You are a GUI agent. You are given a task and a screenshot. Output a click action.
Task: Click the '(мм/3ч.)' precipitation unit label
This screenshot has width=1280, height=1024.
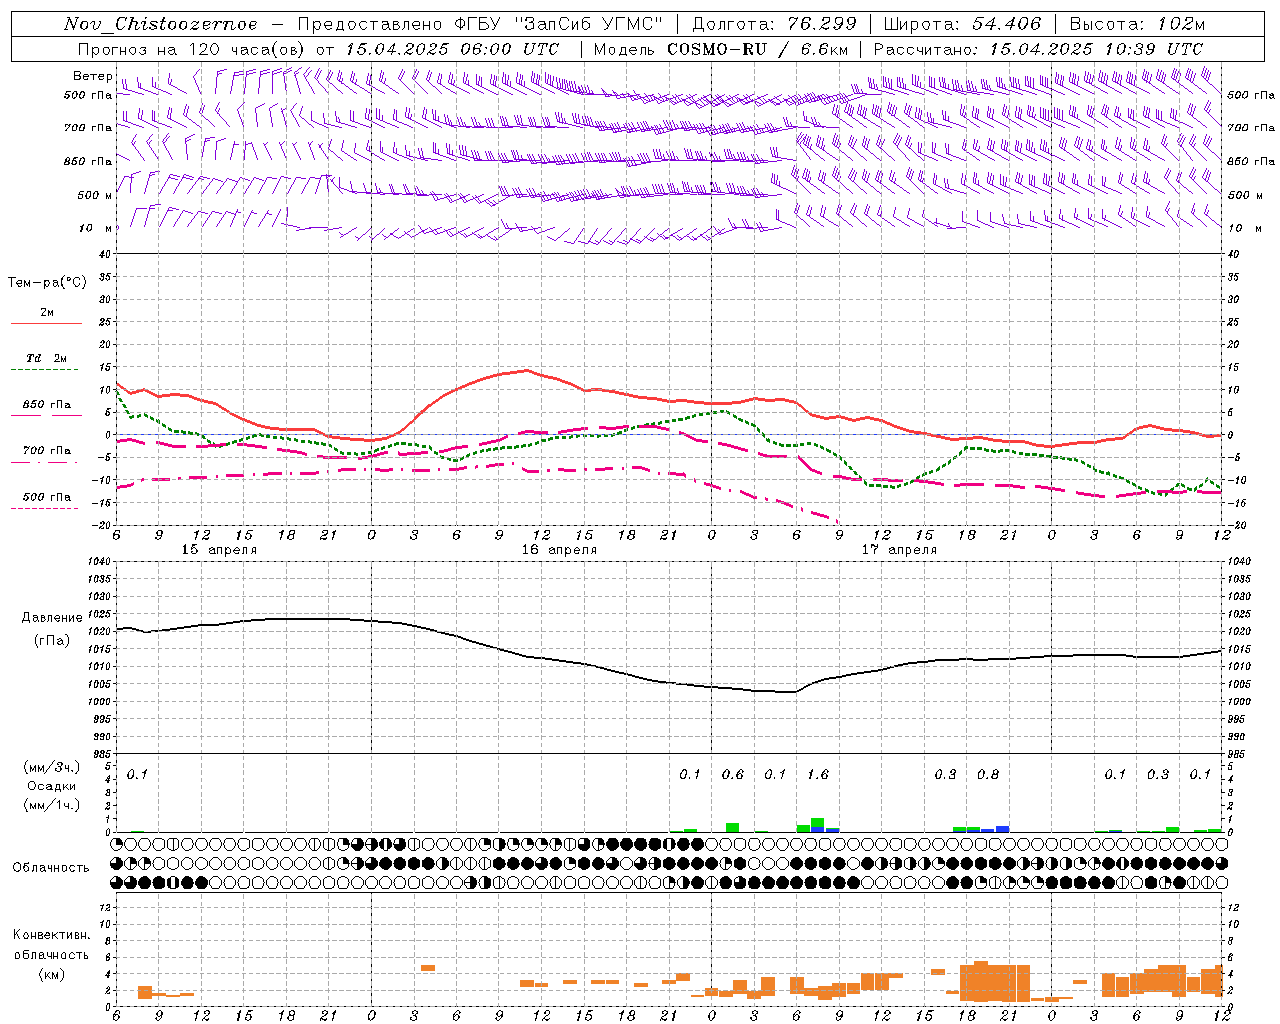(51, 767)
